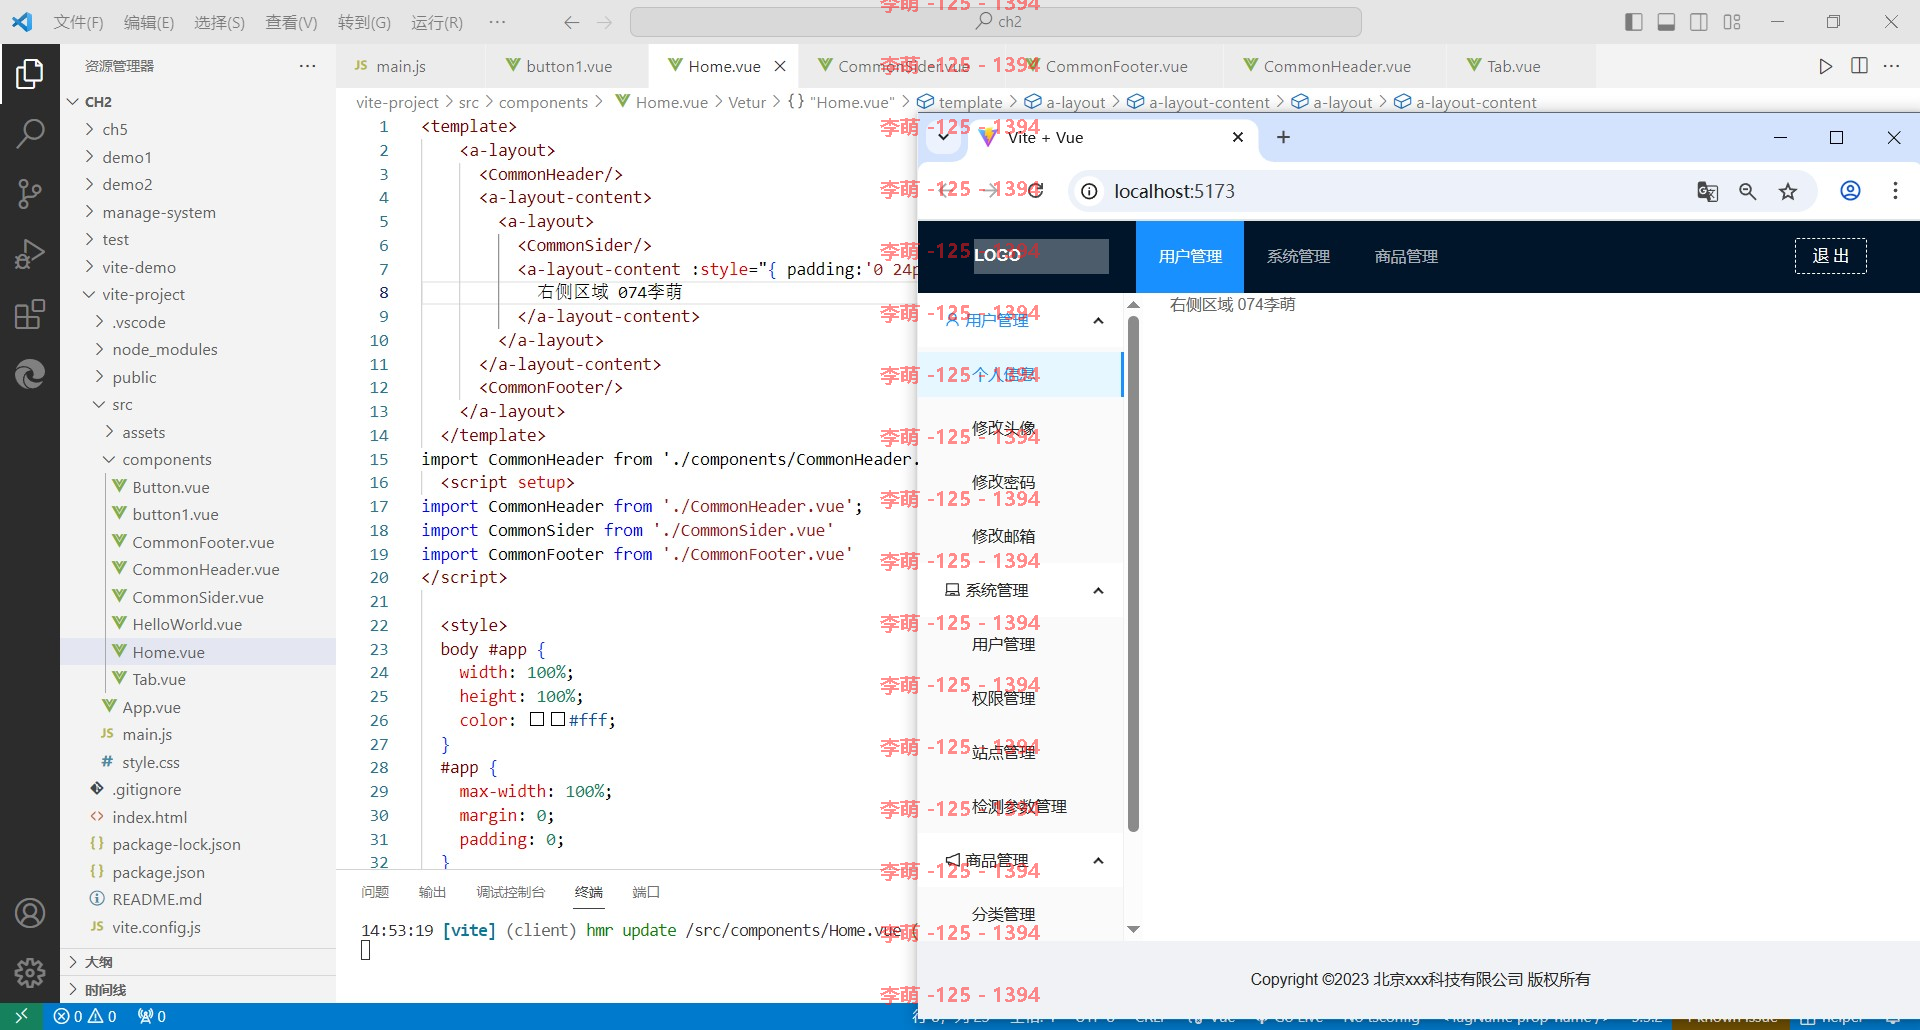Open the 文件(F) menu

78,22
